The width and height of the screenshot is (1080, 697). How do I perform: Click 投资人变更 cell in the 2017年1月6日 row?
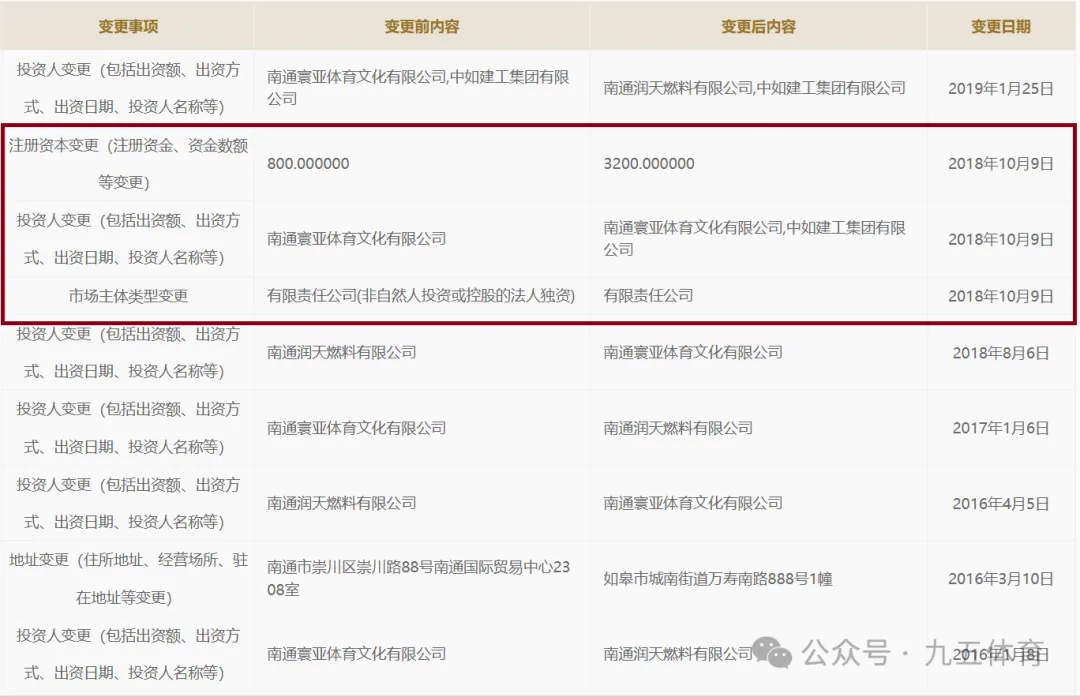coord(128,428)
